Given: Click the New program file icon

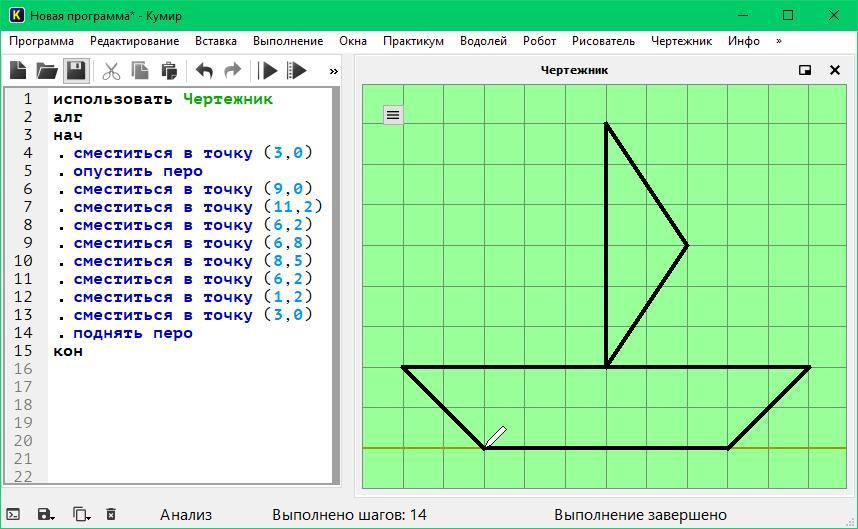Looking at the screenshot, I should [x=18, y=71].
